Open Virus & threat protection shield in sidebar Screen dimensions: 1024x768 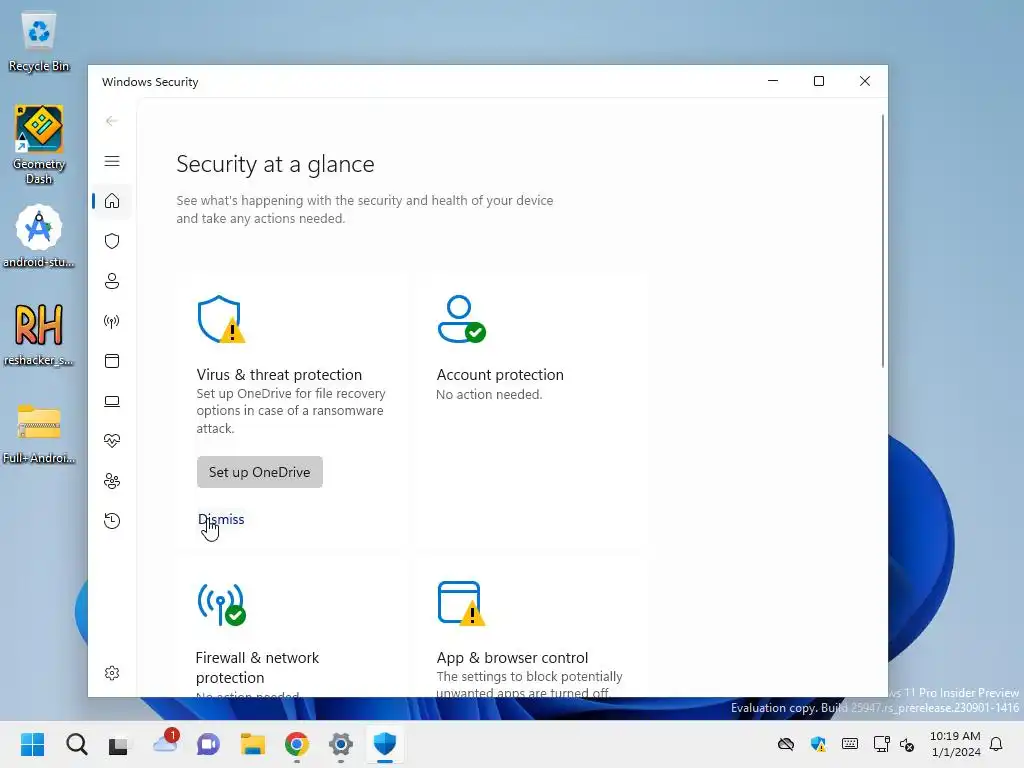click(x=112, y=241)
